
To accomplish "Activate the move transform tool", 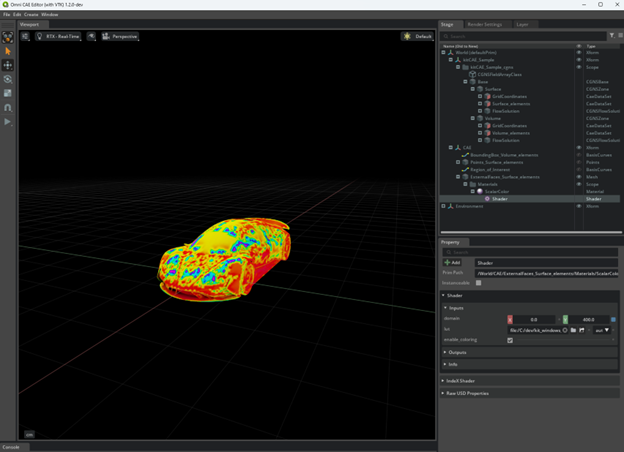I will (8, 65).
